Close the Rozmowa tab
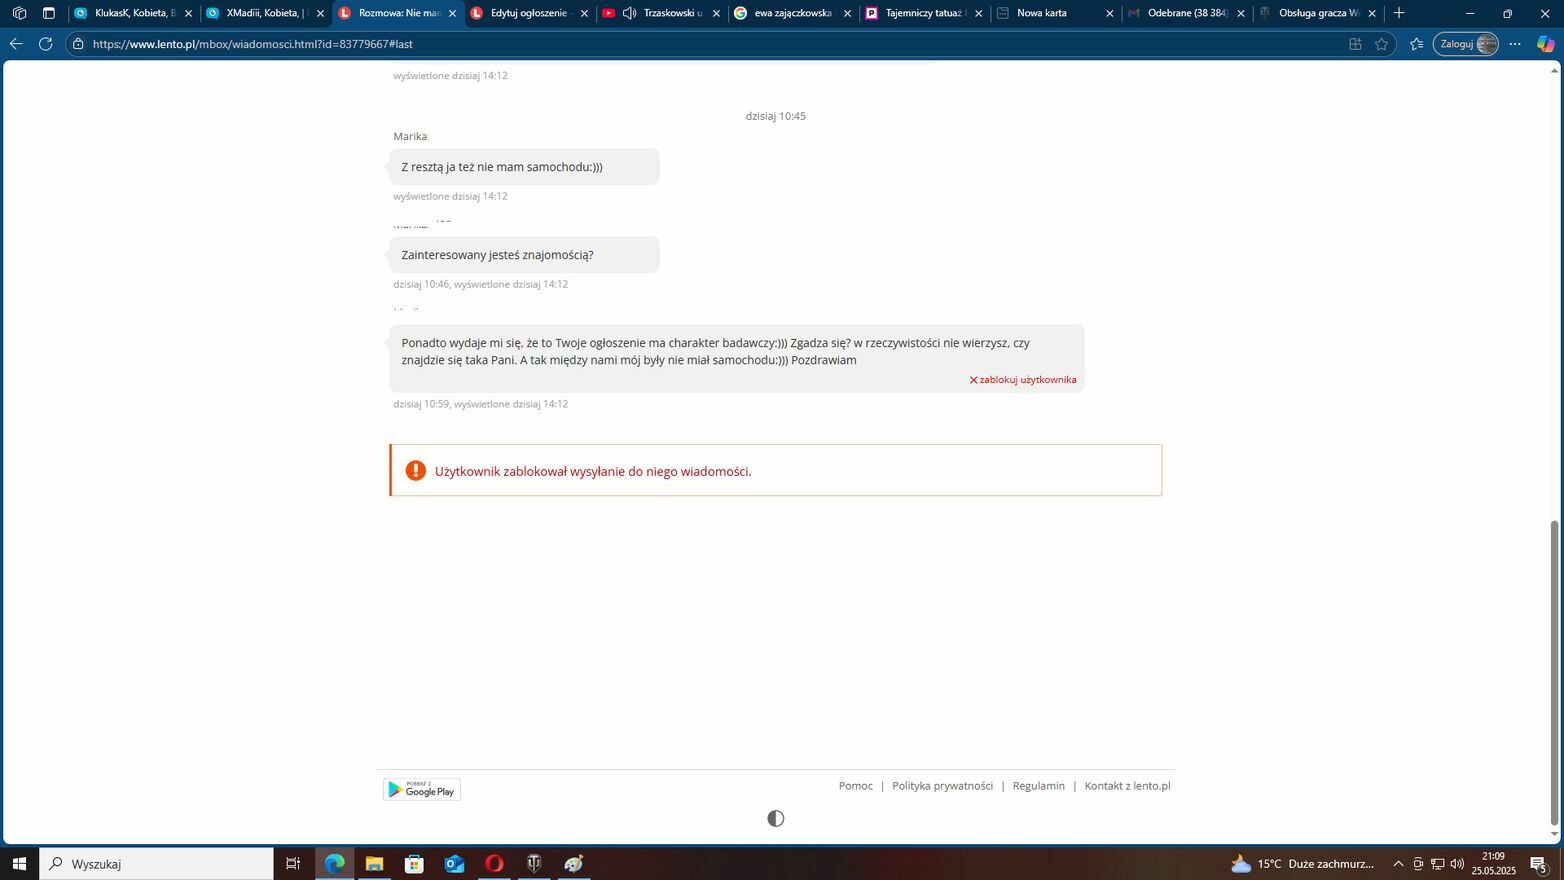 tap(452, 13)
